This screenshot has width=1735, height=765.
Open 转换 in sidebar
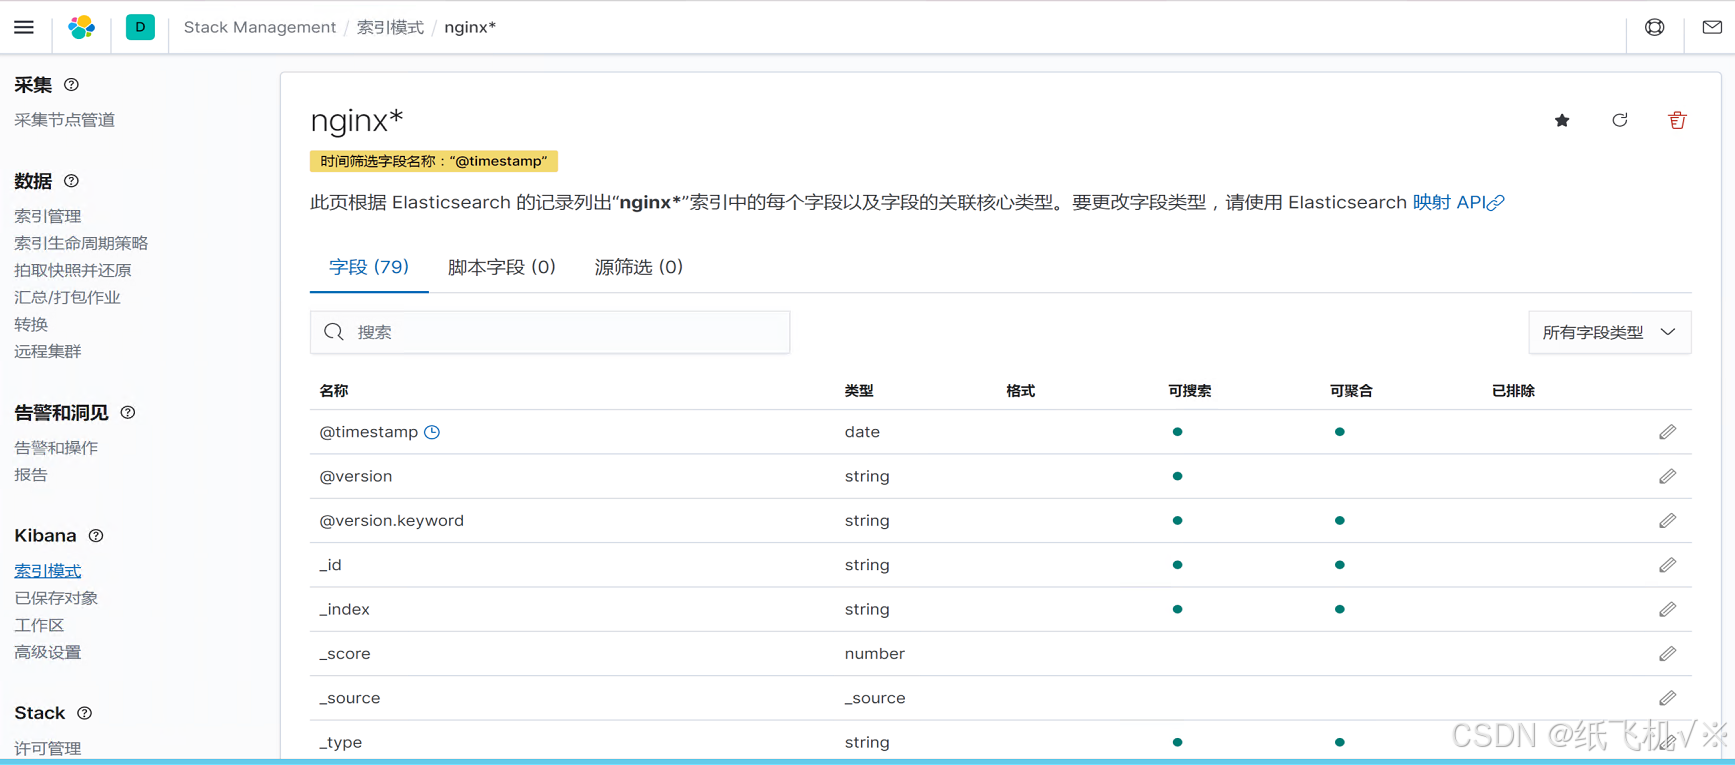31,324
